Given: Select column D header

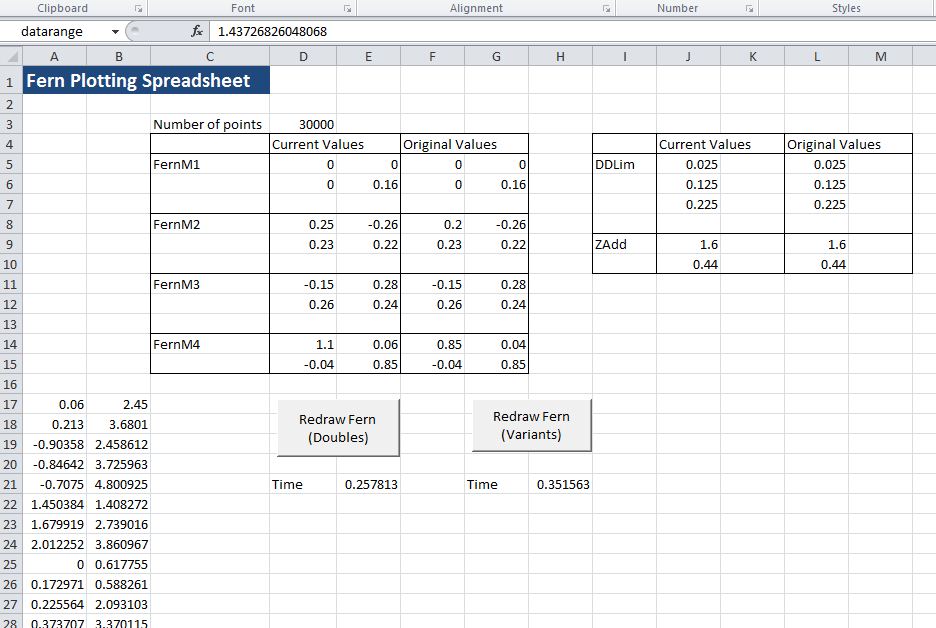Looking at the screenshot, I should (303, 57).
